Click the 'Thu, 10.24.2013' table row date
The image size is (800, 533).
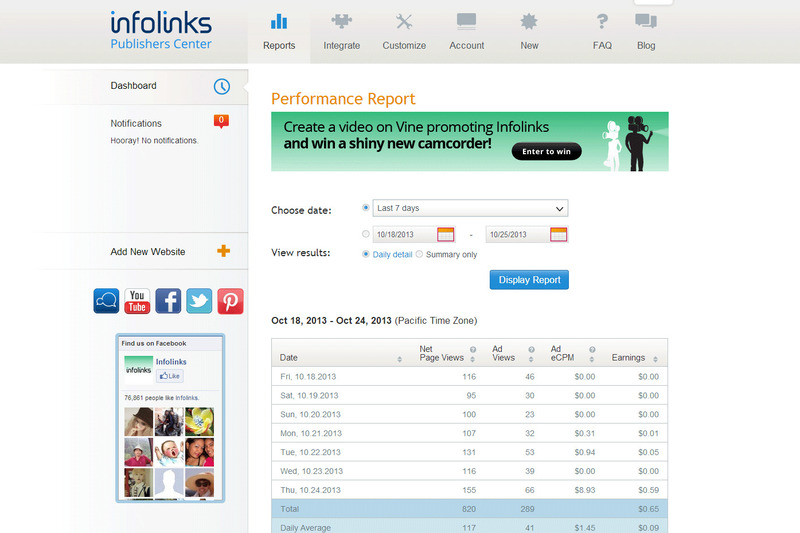tap(310, 490)
